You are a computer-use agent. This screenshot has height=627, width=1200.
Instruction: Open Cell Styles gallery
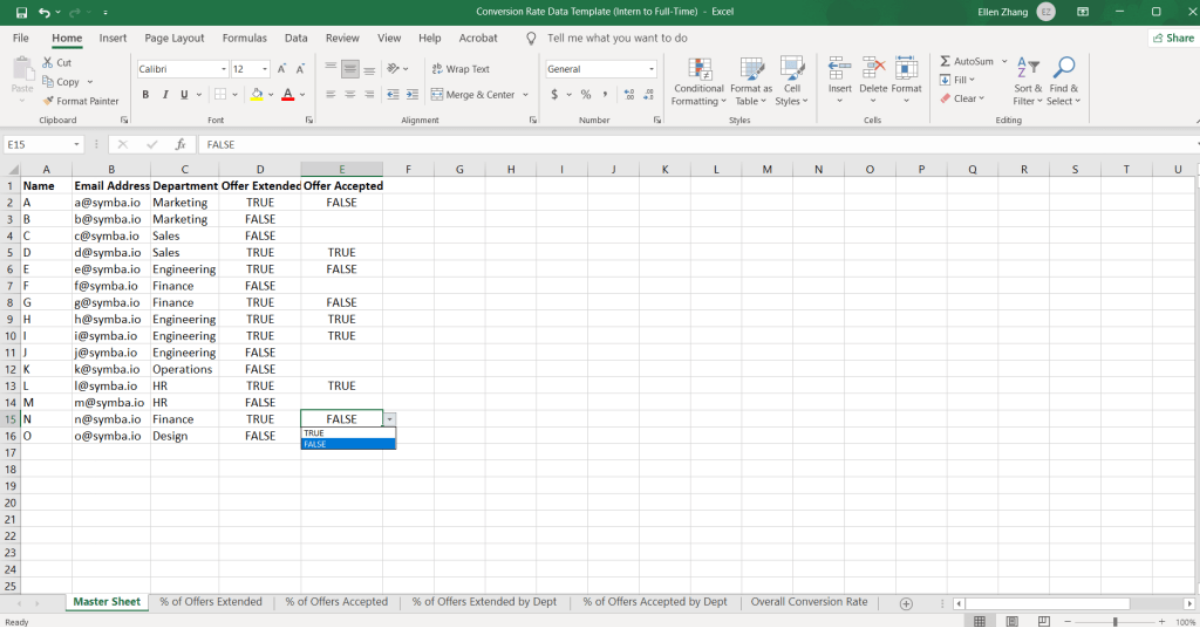(791, 81)
